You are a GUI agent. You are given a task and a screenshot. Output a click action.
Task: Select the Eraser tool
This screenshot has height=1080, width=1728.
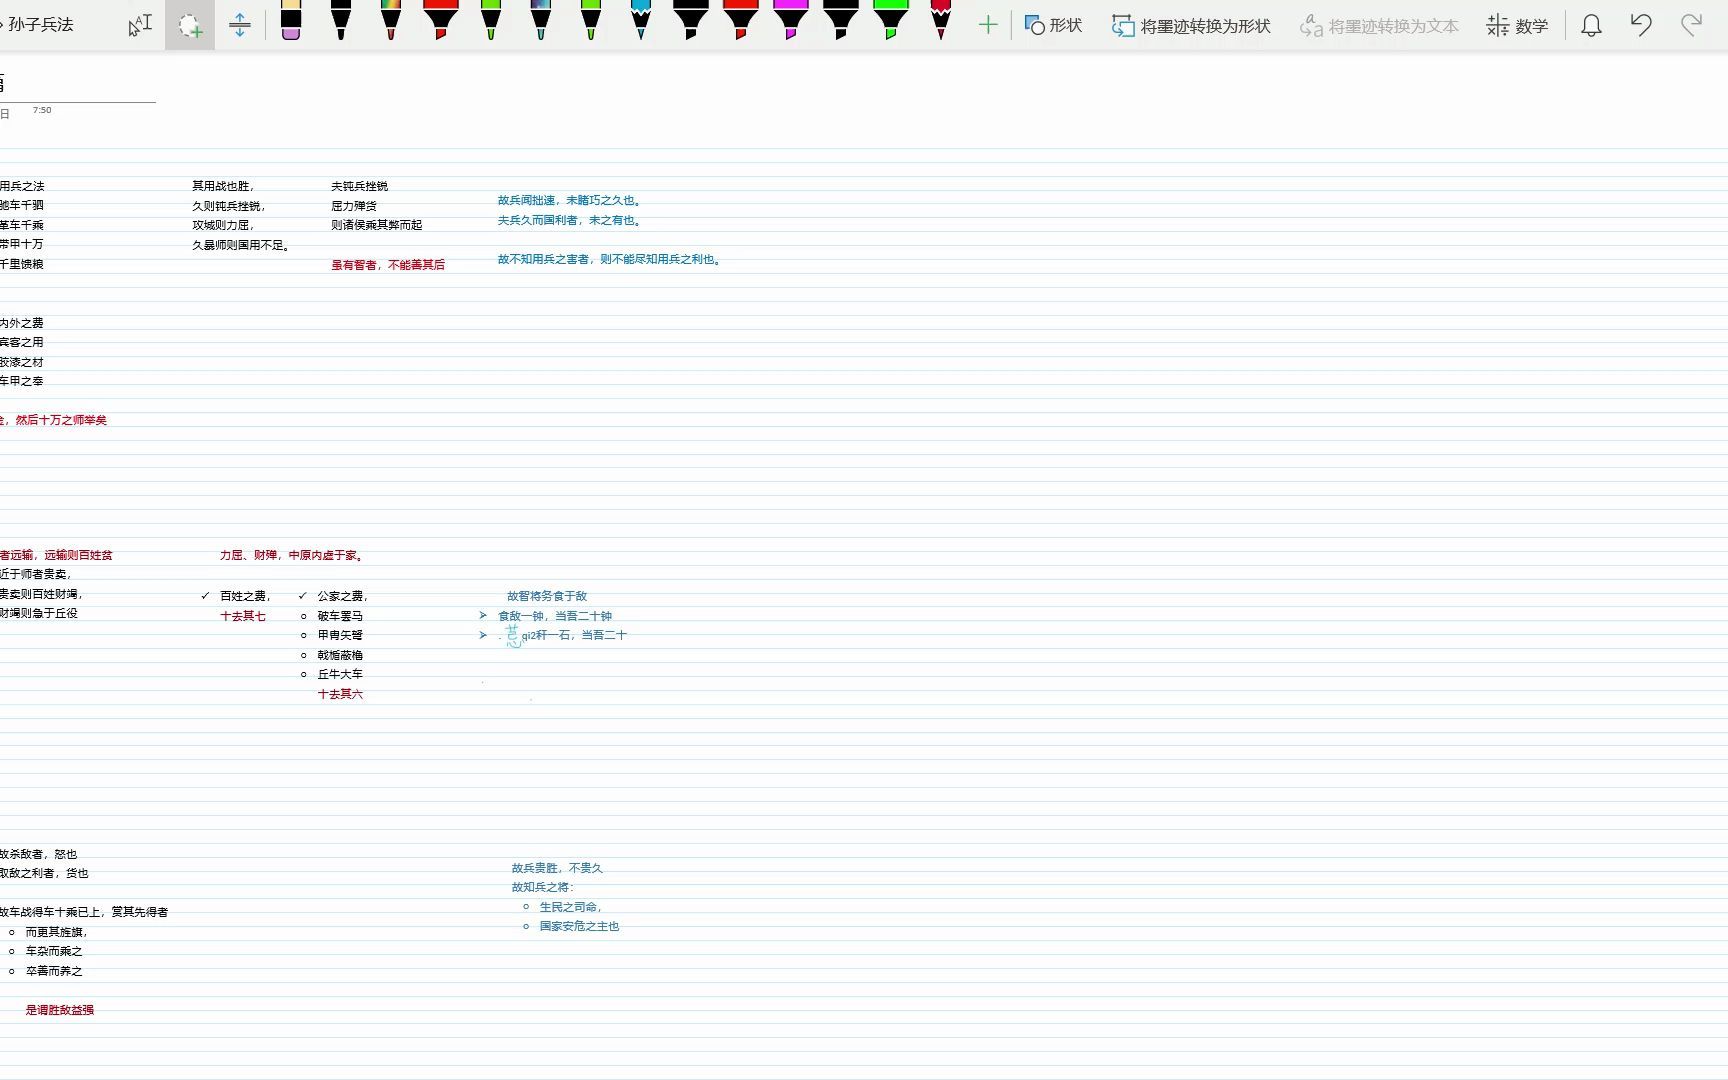click(x=291, y=20)
